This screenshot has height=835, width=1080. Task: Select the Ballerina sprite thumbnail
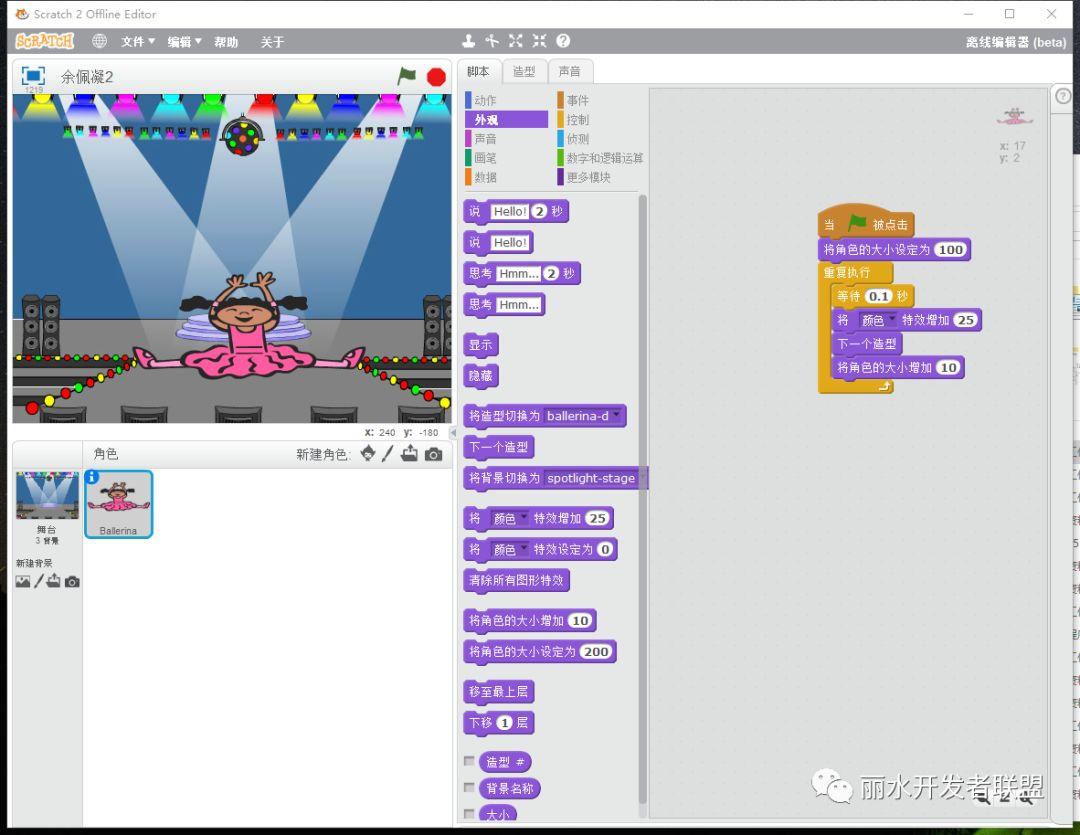click(x=119, y=503)
